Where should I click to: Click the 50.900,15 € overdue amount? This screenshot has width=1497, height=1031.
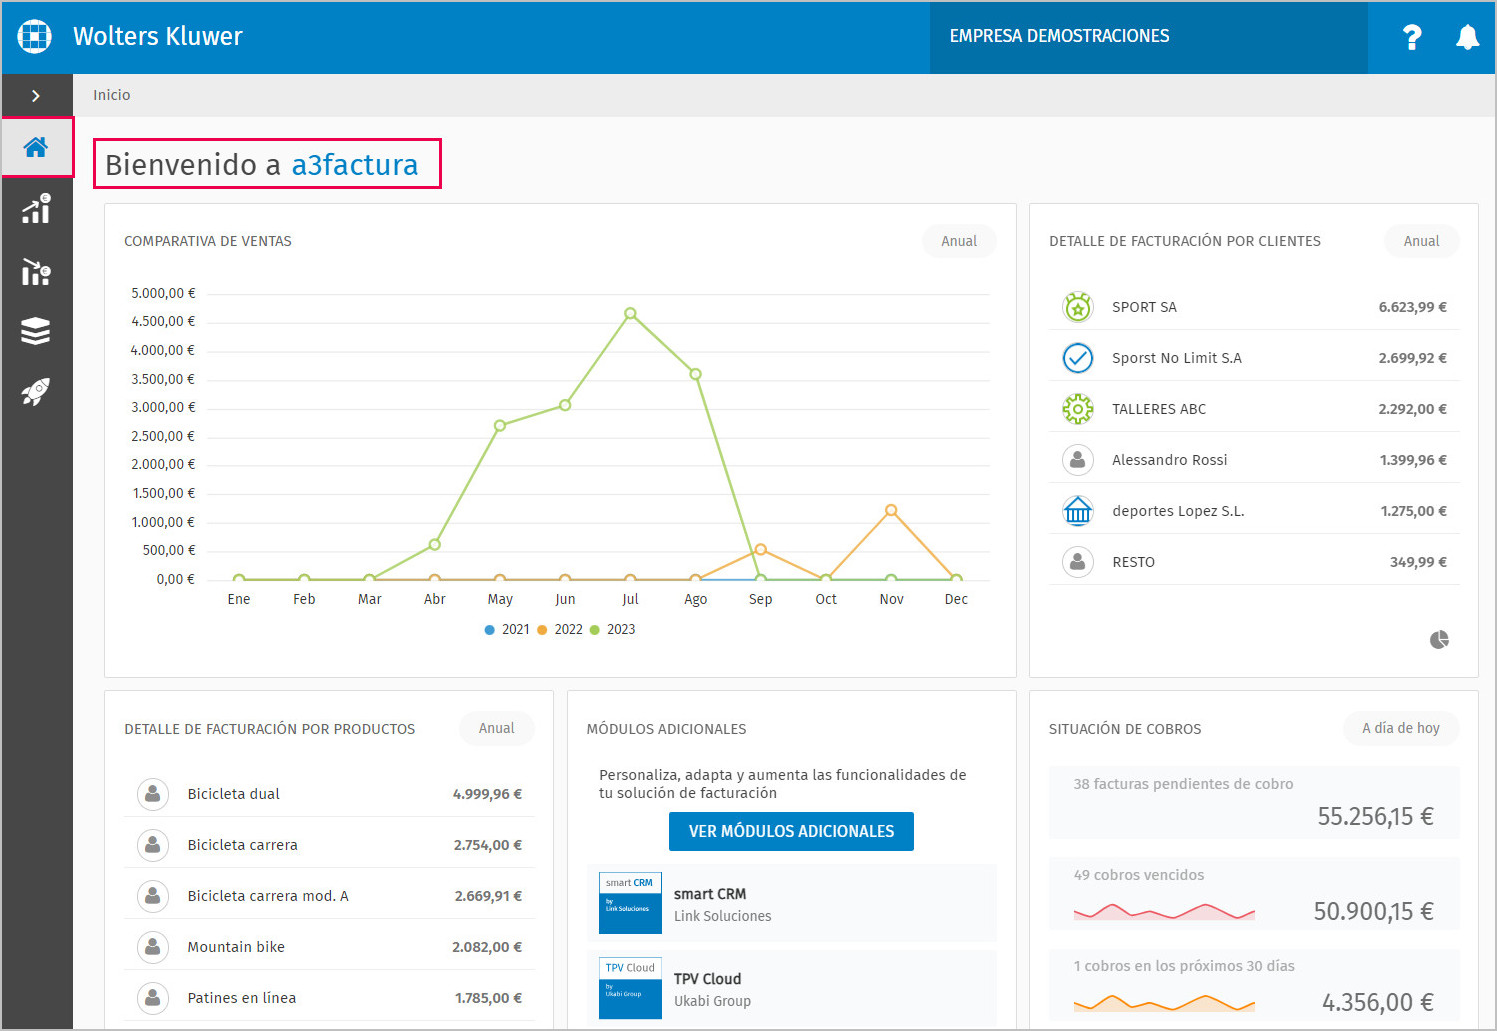(x=1373, y=911)
